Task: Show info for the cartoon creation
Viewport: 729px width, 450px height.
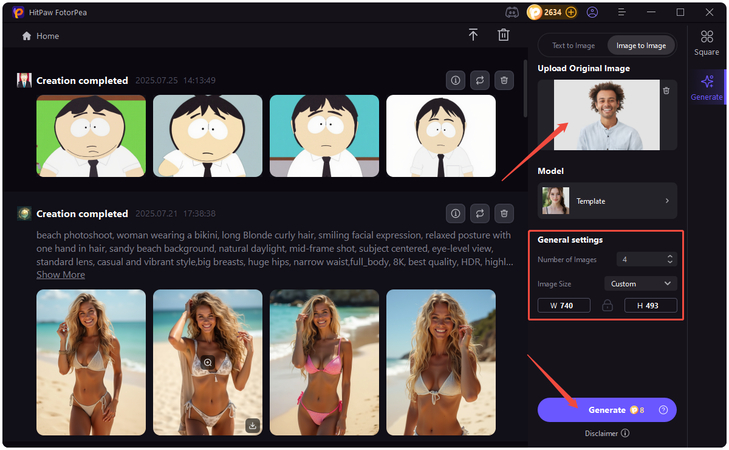Action: click(455, 80)
